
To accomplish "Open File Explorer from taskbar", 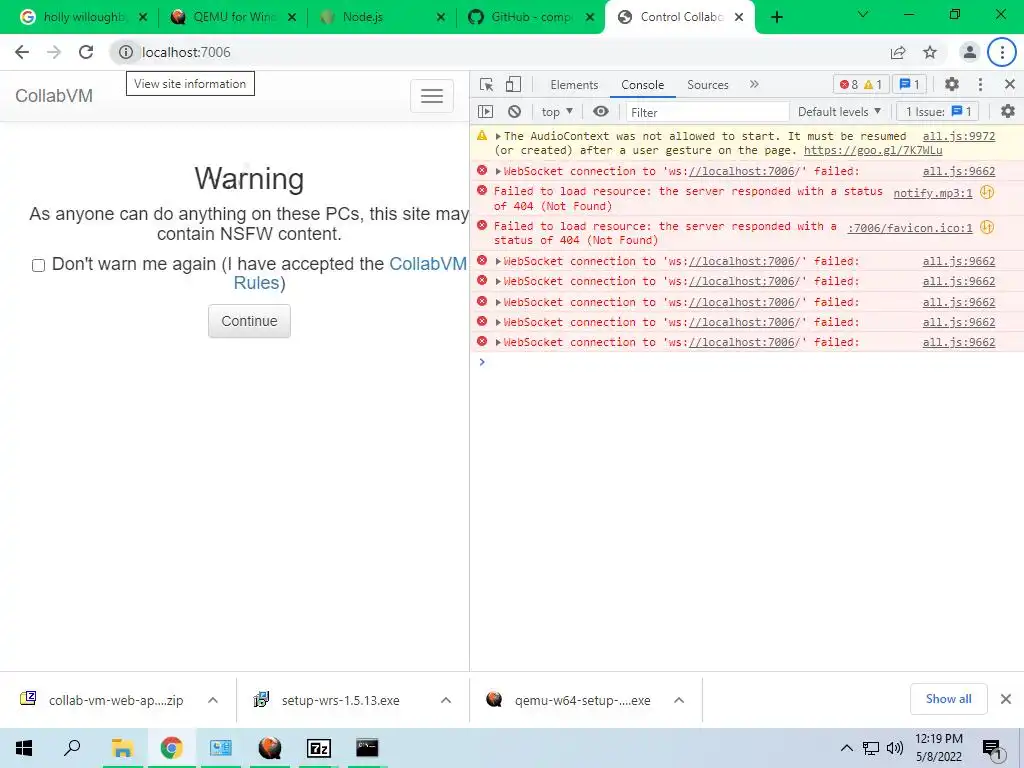I will tap(122, 748).
